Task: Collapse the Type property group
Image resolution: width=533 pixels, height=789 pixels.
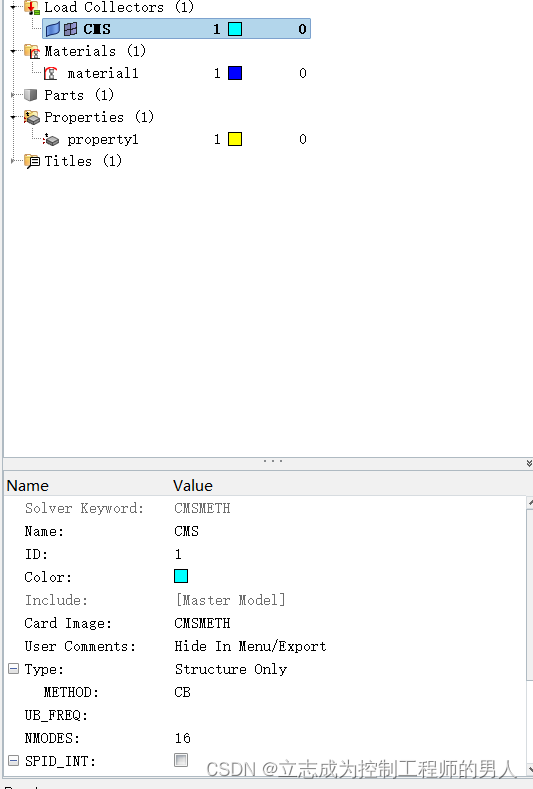Action: 14,669
